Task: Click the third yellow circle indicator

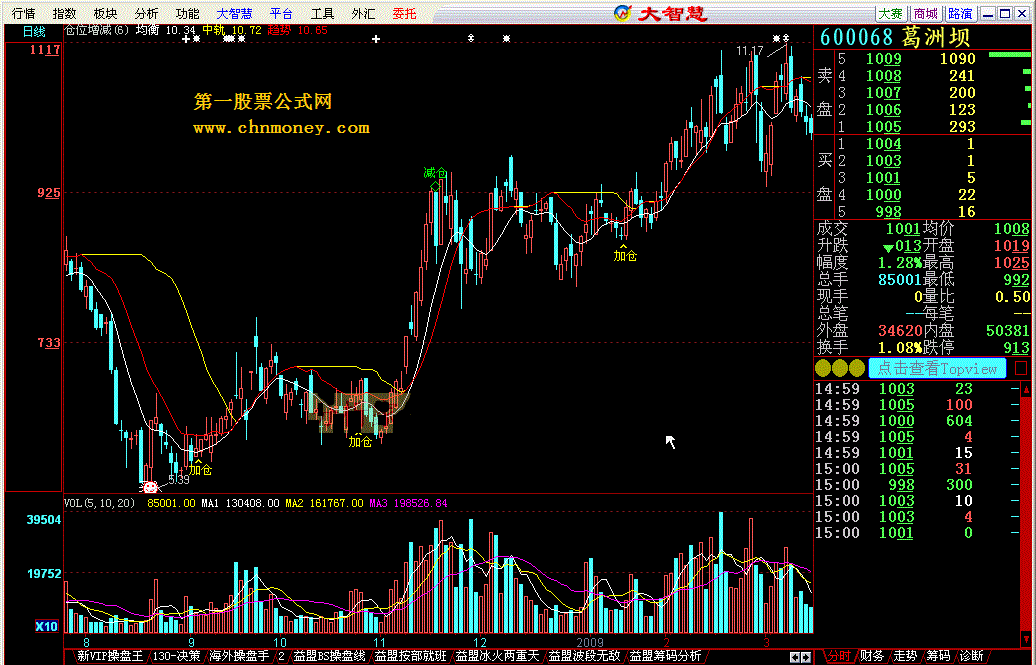Action: click(x=857, y=368)
